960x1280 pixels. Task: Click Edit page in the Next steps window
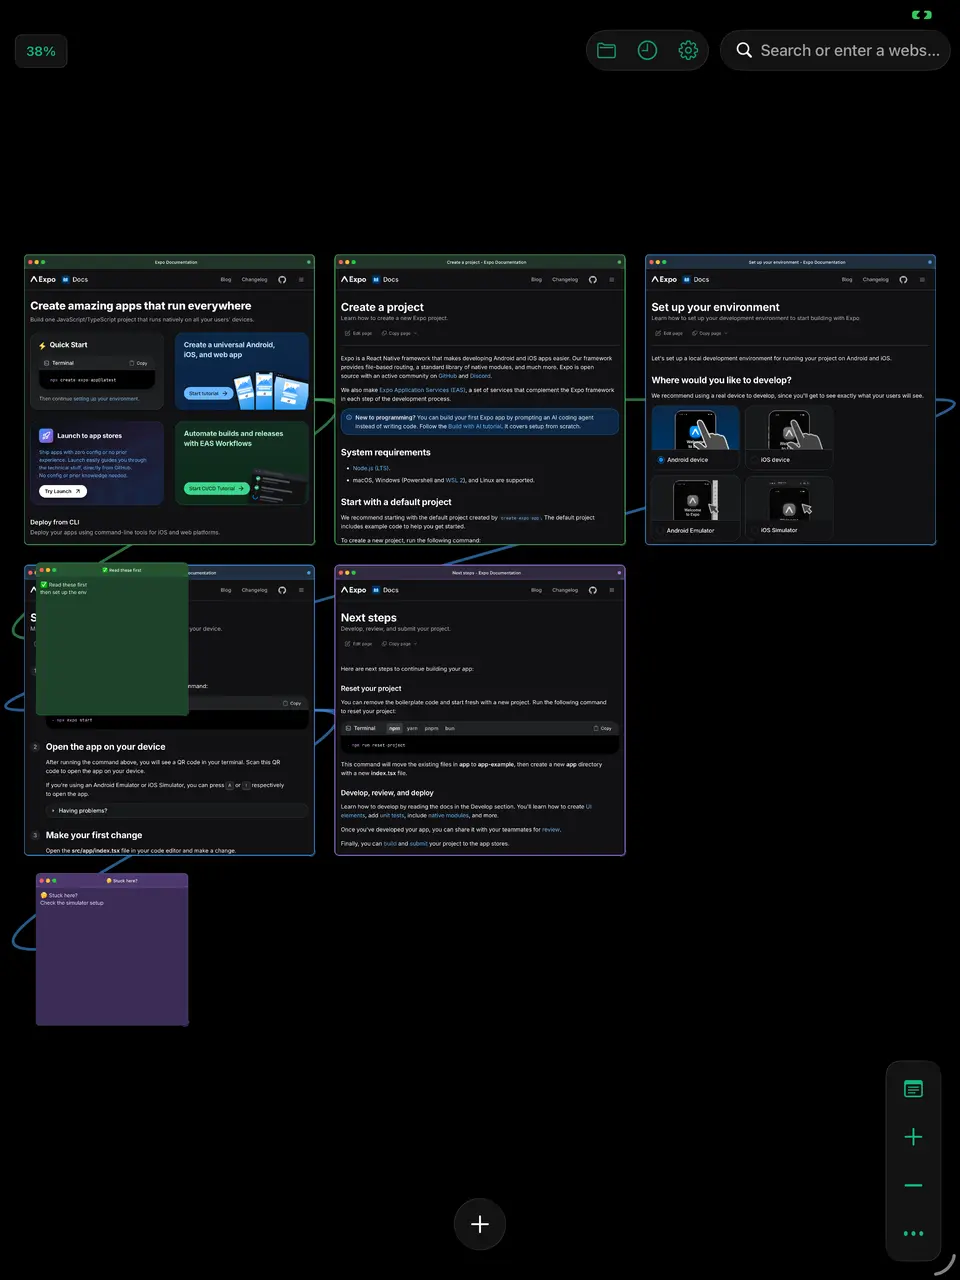coord(359,644)
